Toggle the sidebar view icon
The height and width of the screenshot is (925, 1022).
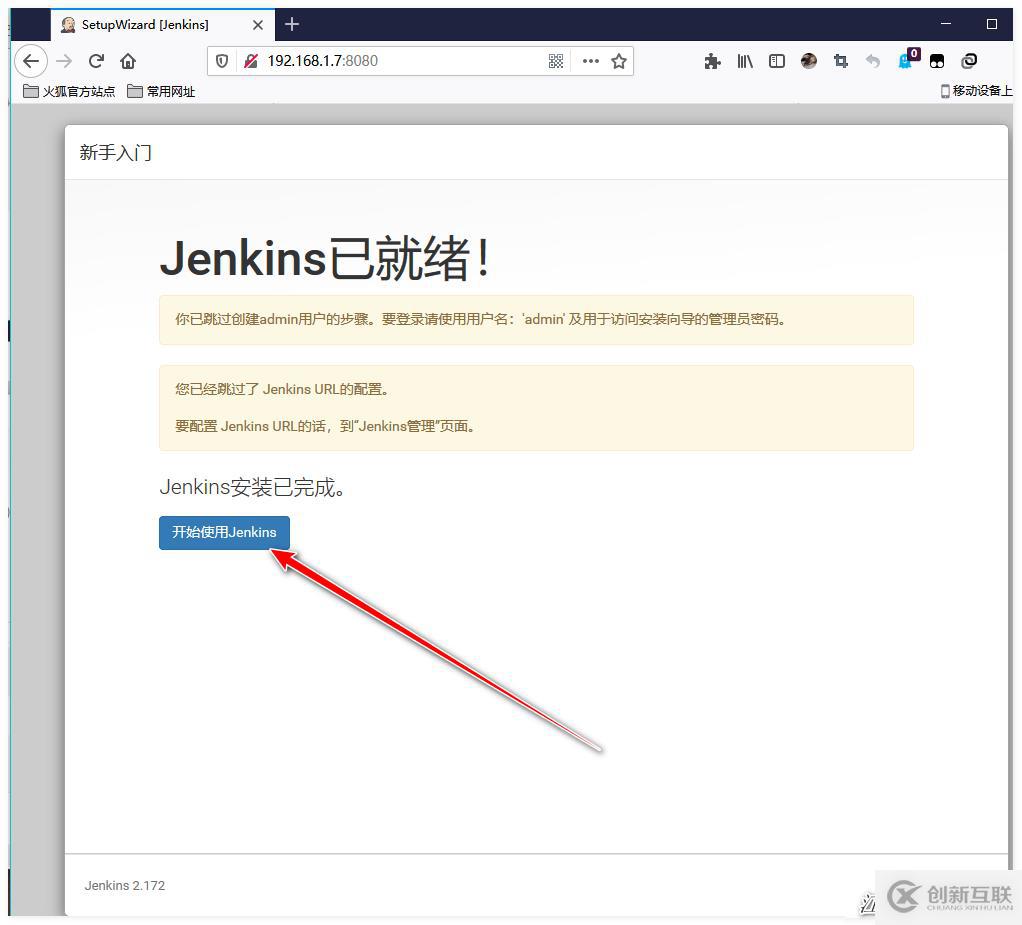[x=776, y=61]
